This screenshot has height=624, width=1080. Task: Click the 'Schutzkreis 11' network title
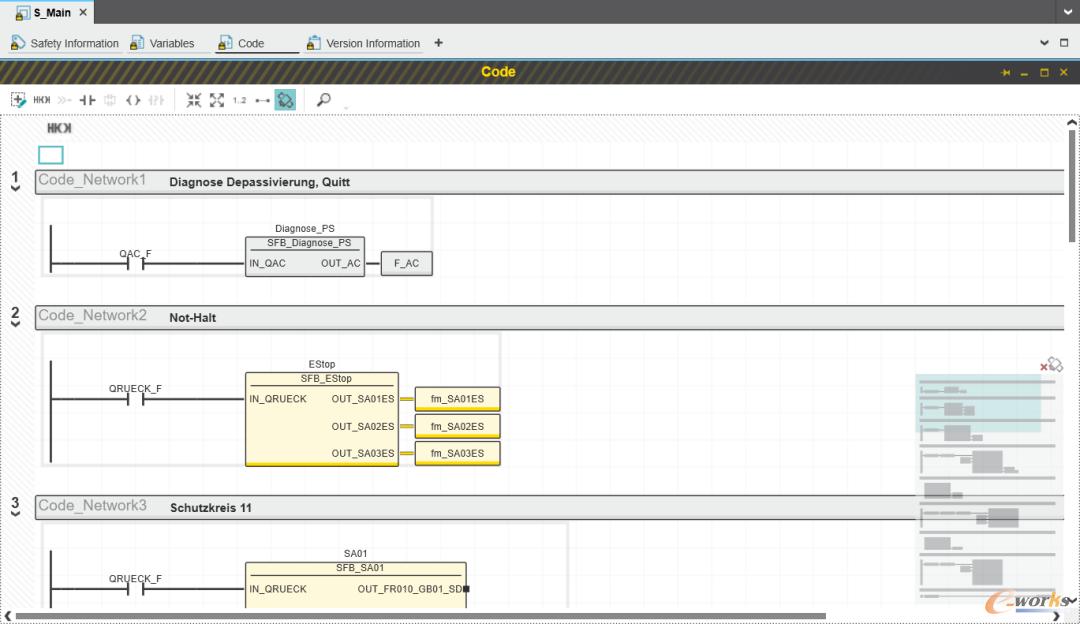click(x=211, y=508)
